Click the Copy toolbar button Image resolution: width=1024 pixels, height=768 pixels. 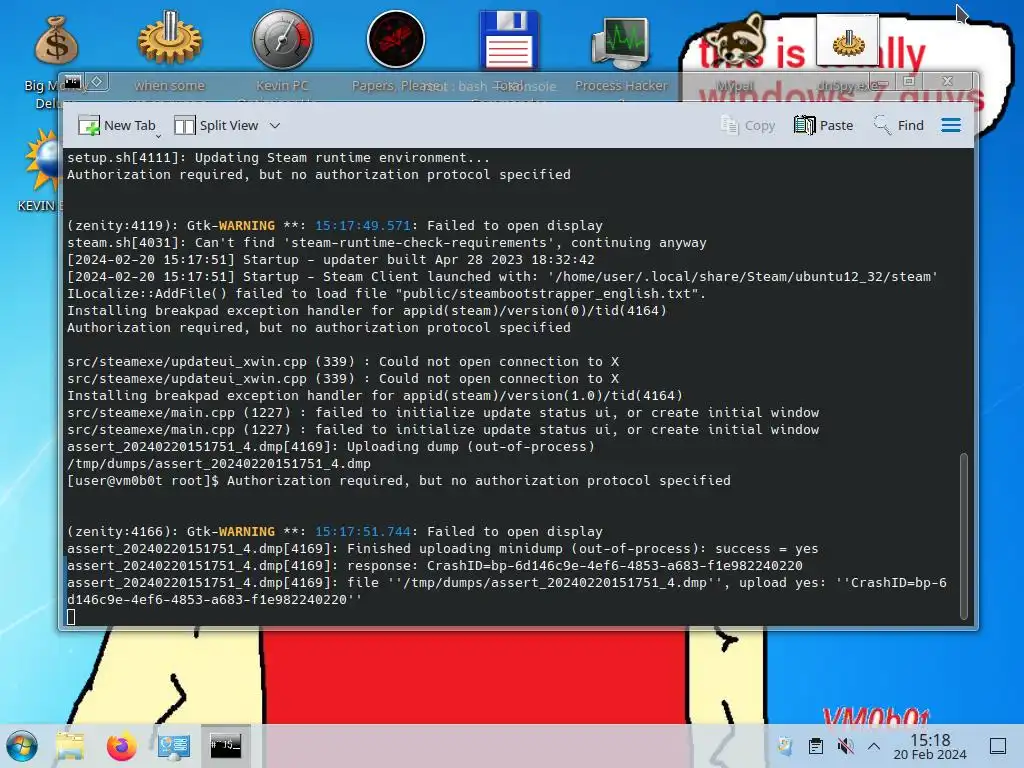[x=747, y=125]
